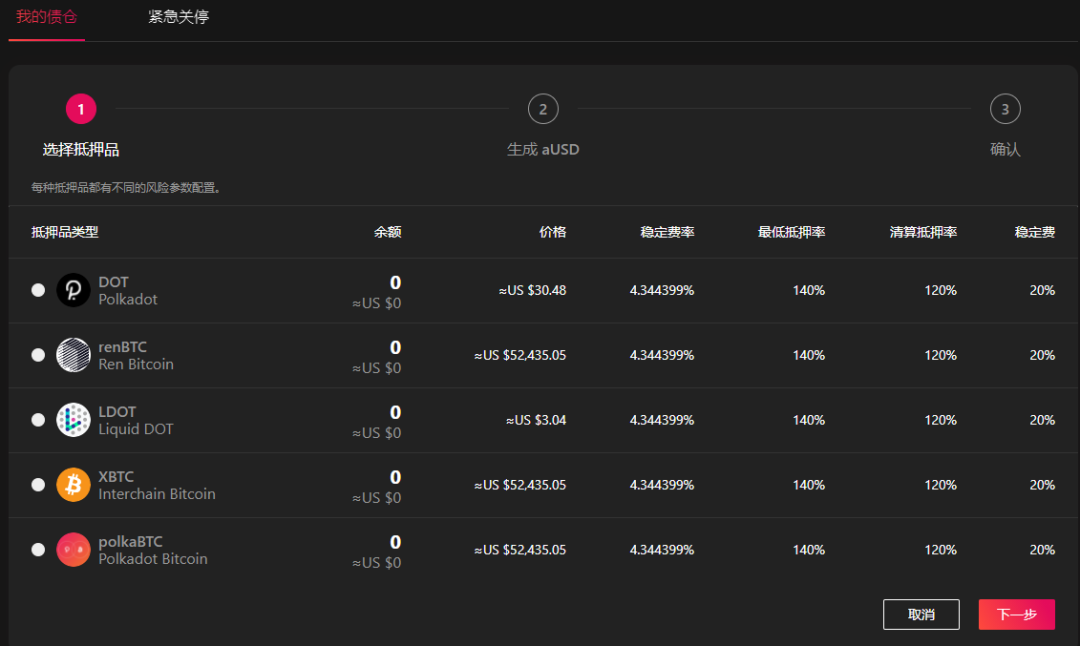Screen dimensions: 1080x646
Task: Click the 稳定费 column header
Action: click(x=1035, y=232)
